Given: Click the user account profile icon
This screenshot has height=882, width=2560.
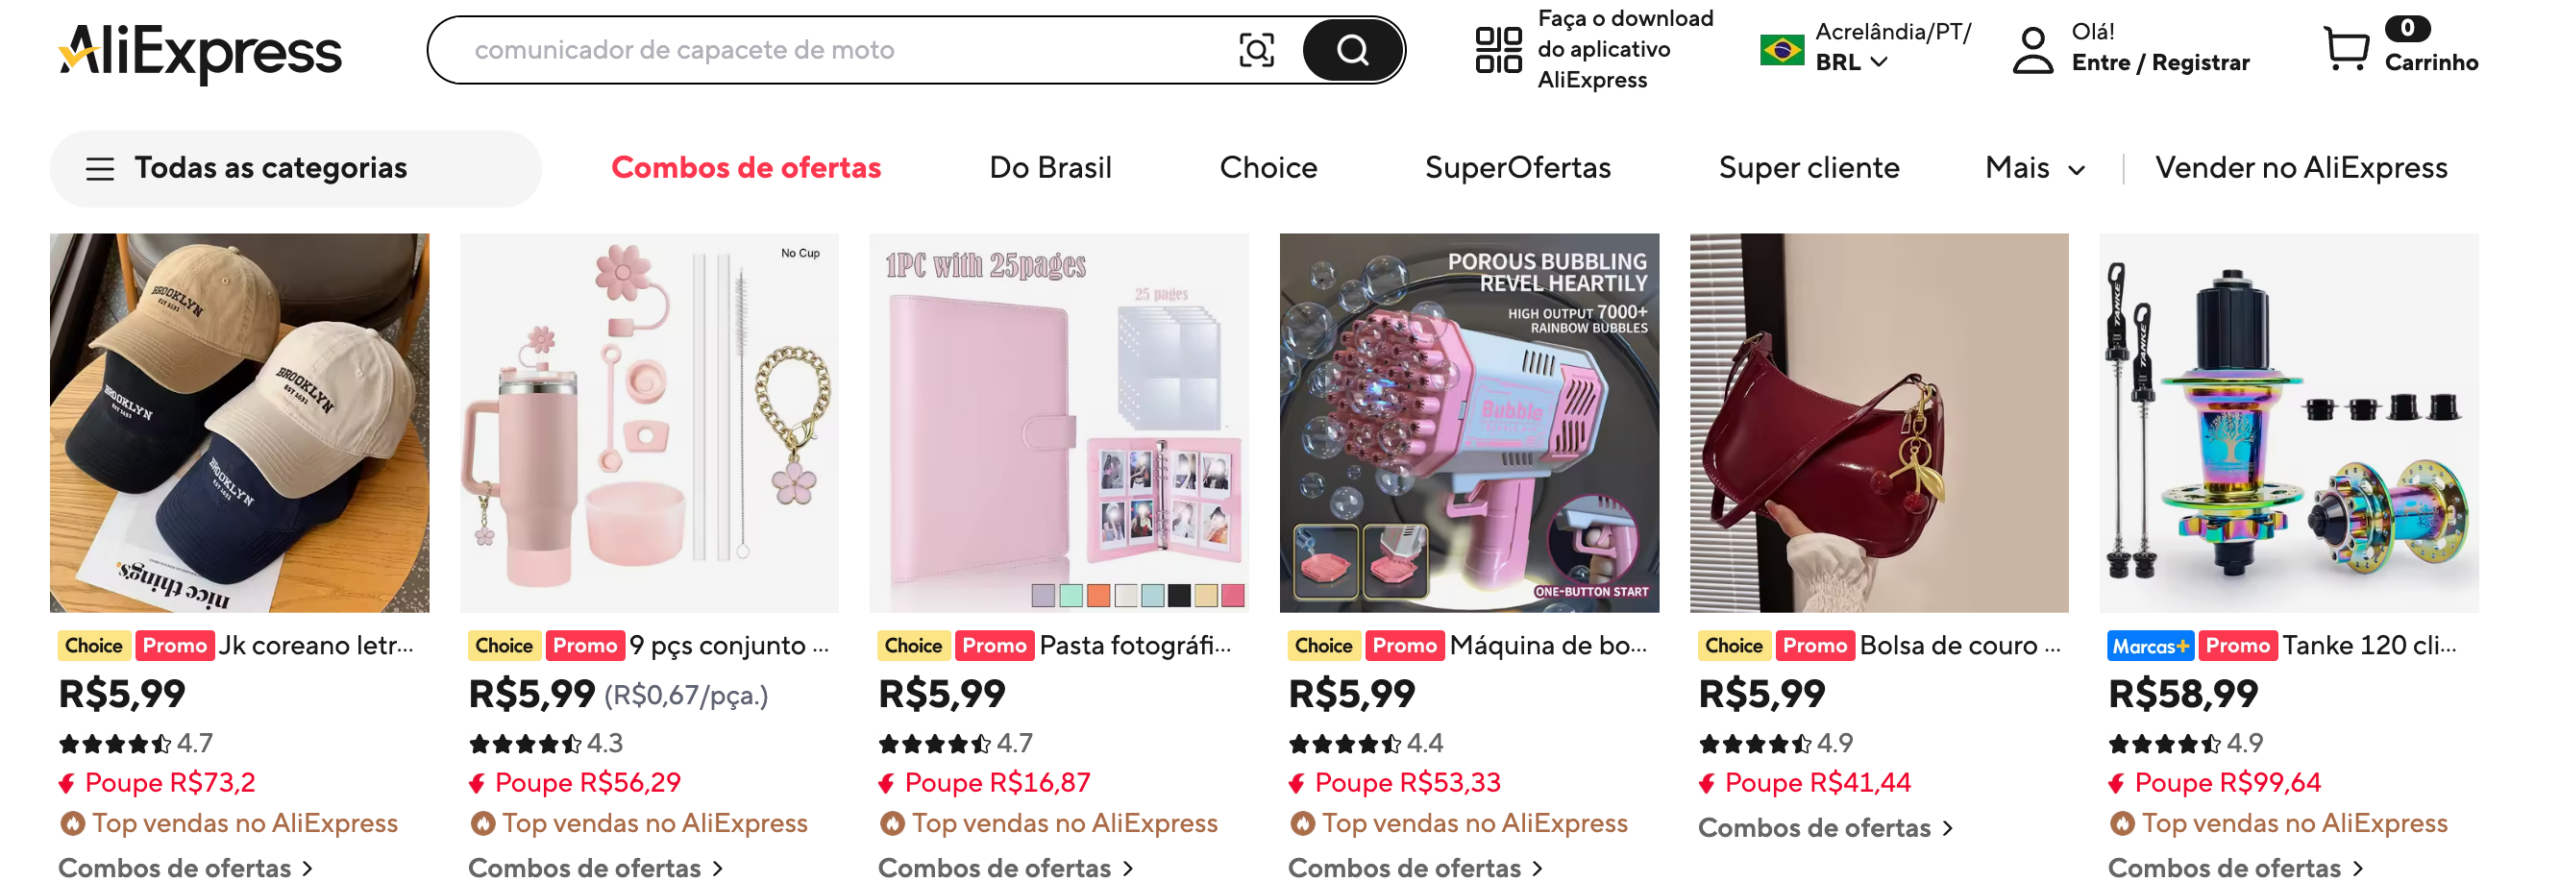Looking at the screenshot, I should pyautogui.click(x=2031, y=50).
